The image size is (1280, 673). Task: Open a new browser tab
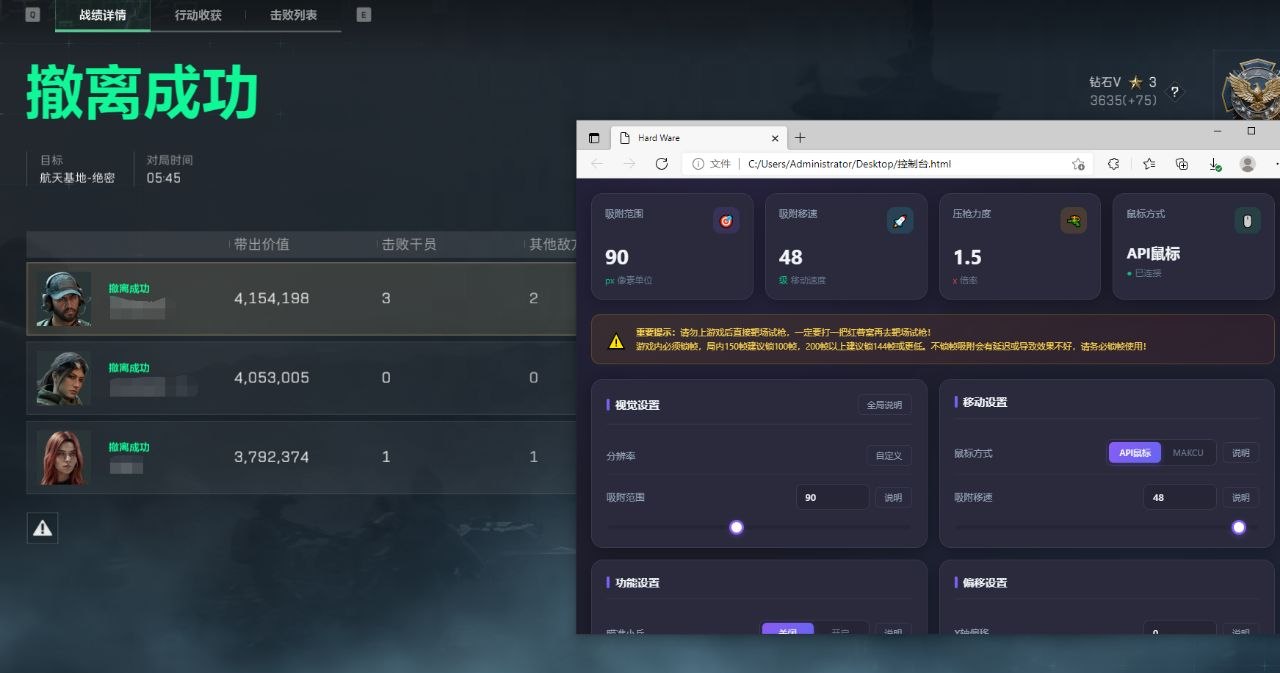click(800, 138)
